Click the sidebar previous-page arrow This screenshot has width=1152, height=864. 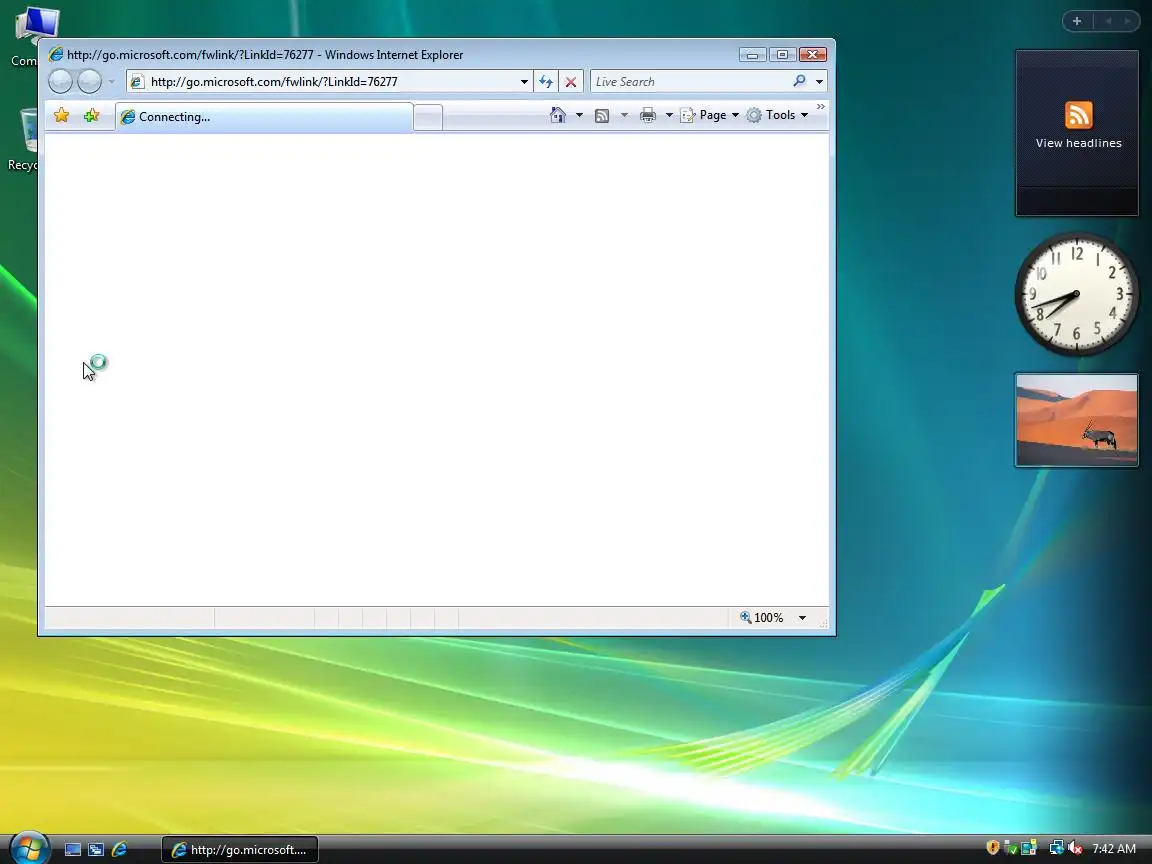pyautogui.click(x=1109, y=21)
